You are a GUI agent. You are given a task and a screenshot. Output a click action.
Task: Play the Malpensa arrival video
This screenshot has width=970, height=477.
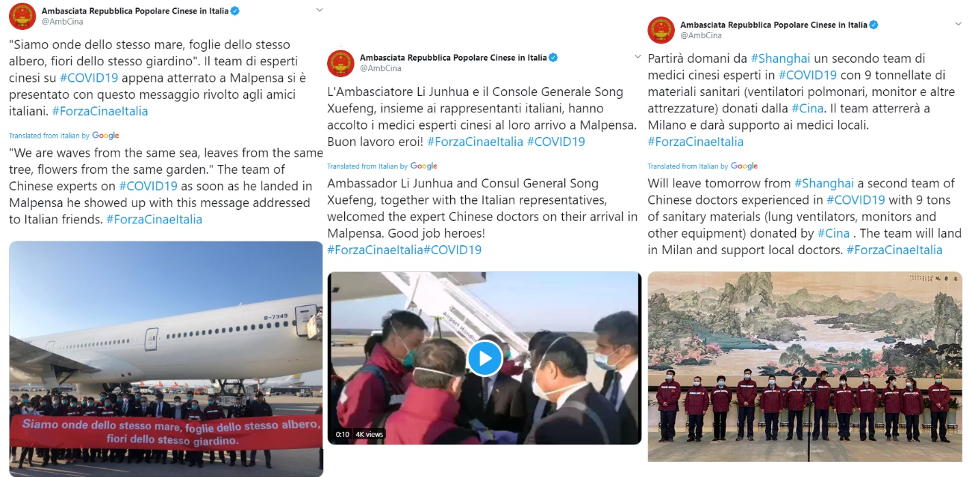pyautogui.click(x=484, y=358)
